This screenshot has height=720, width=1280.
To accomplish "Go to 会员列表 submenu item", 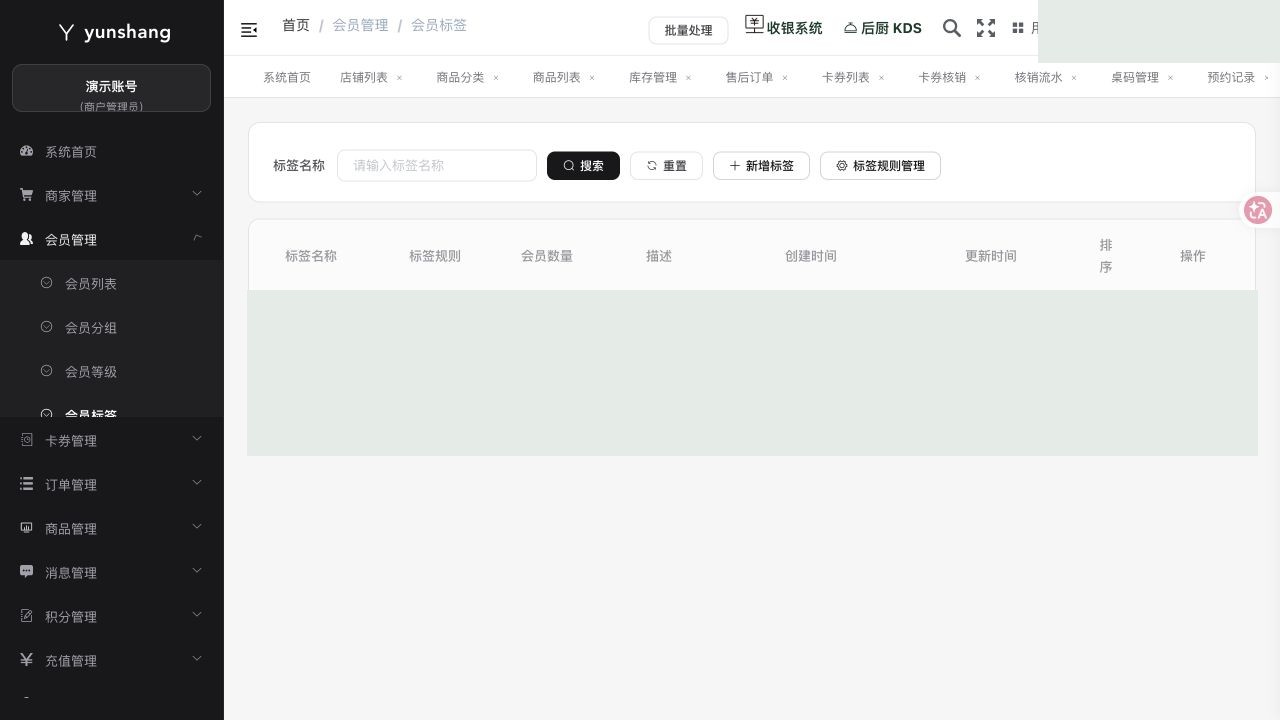I will coord(112,283).
